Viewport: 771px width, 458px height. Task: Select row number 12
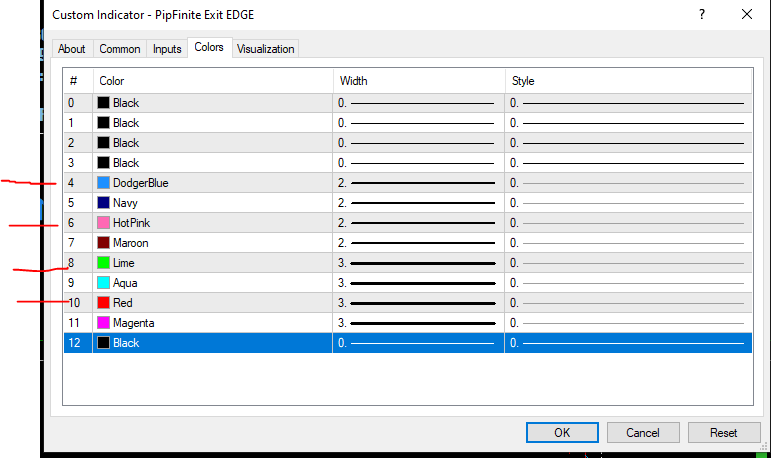pyautogui.click(x=74, y=343)
